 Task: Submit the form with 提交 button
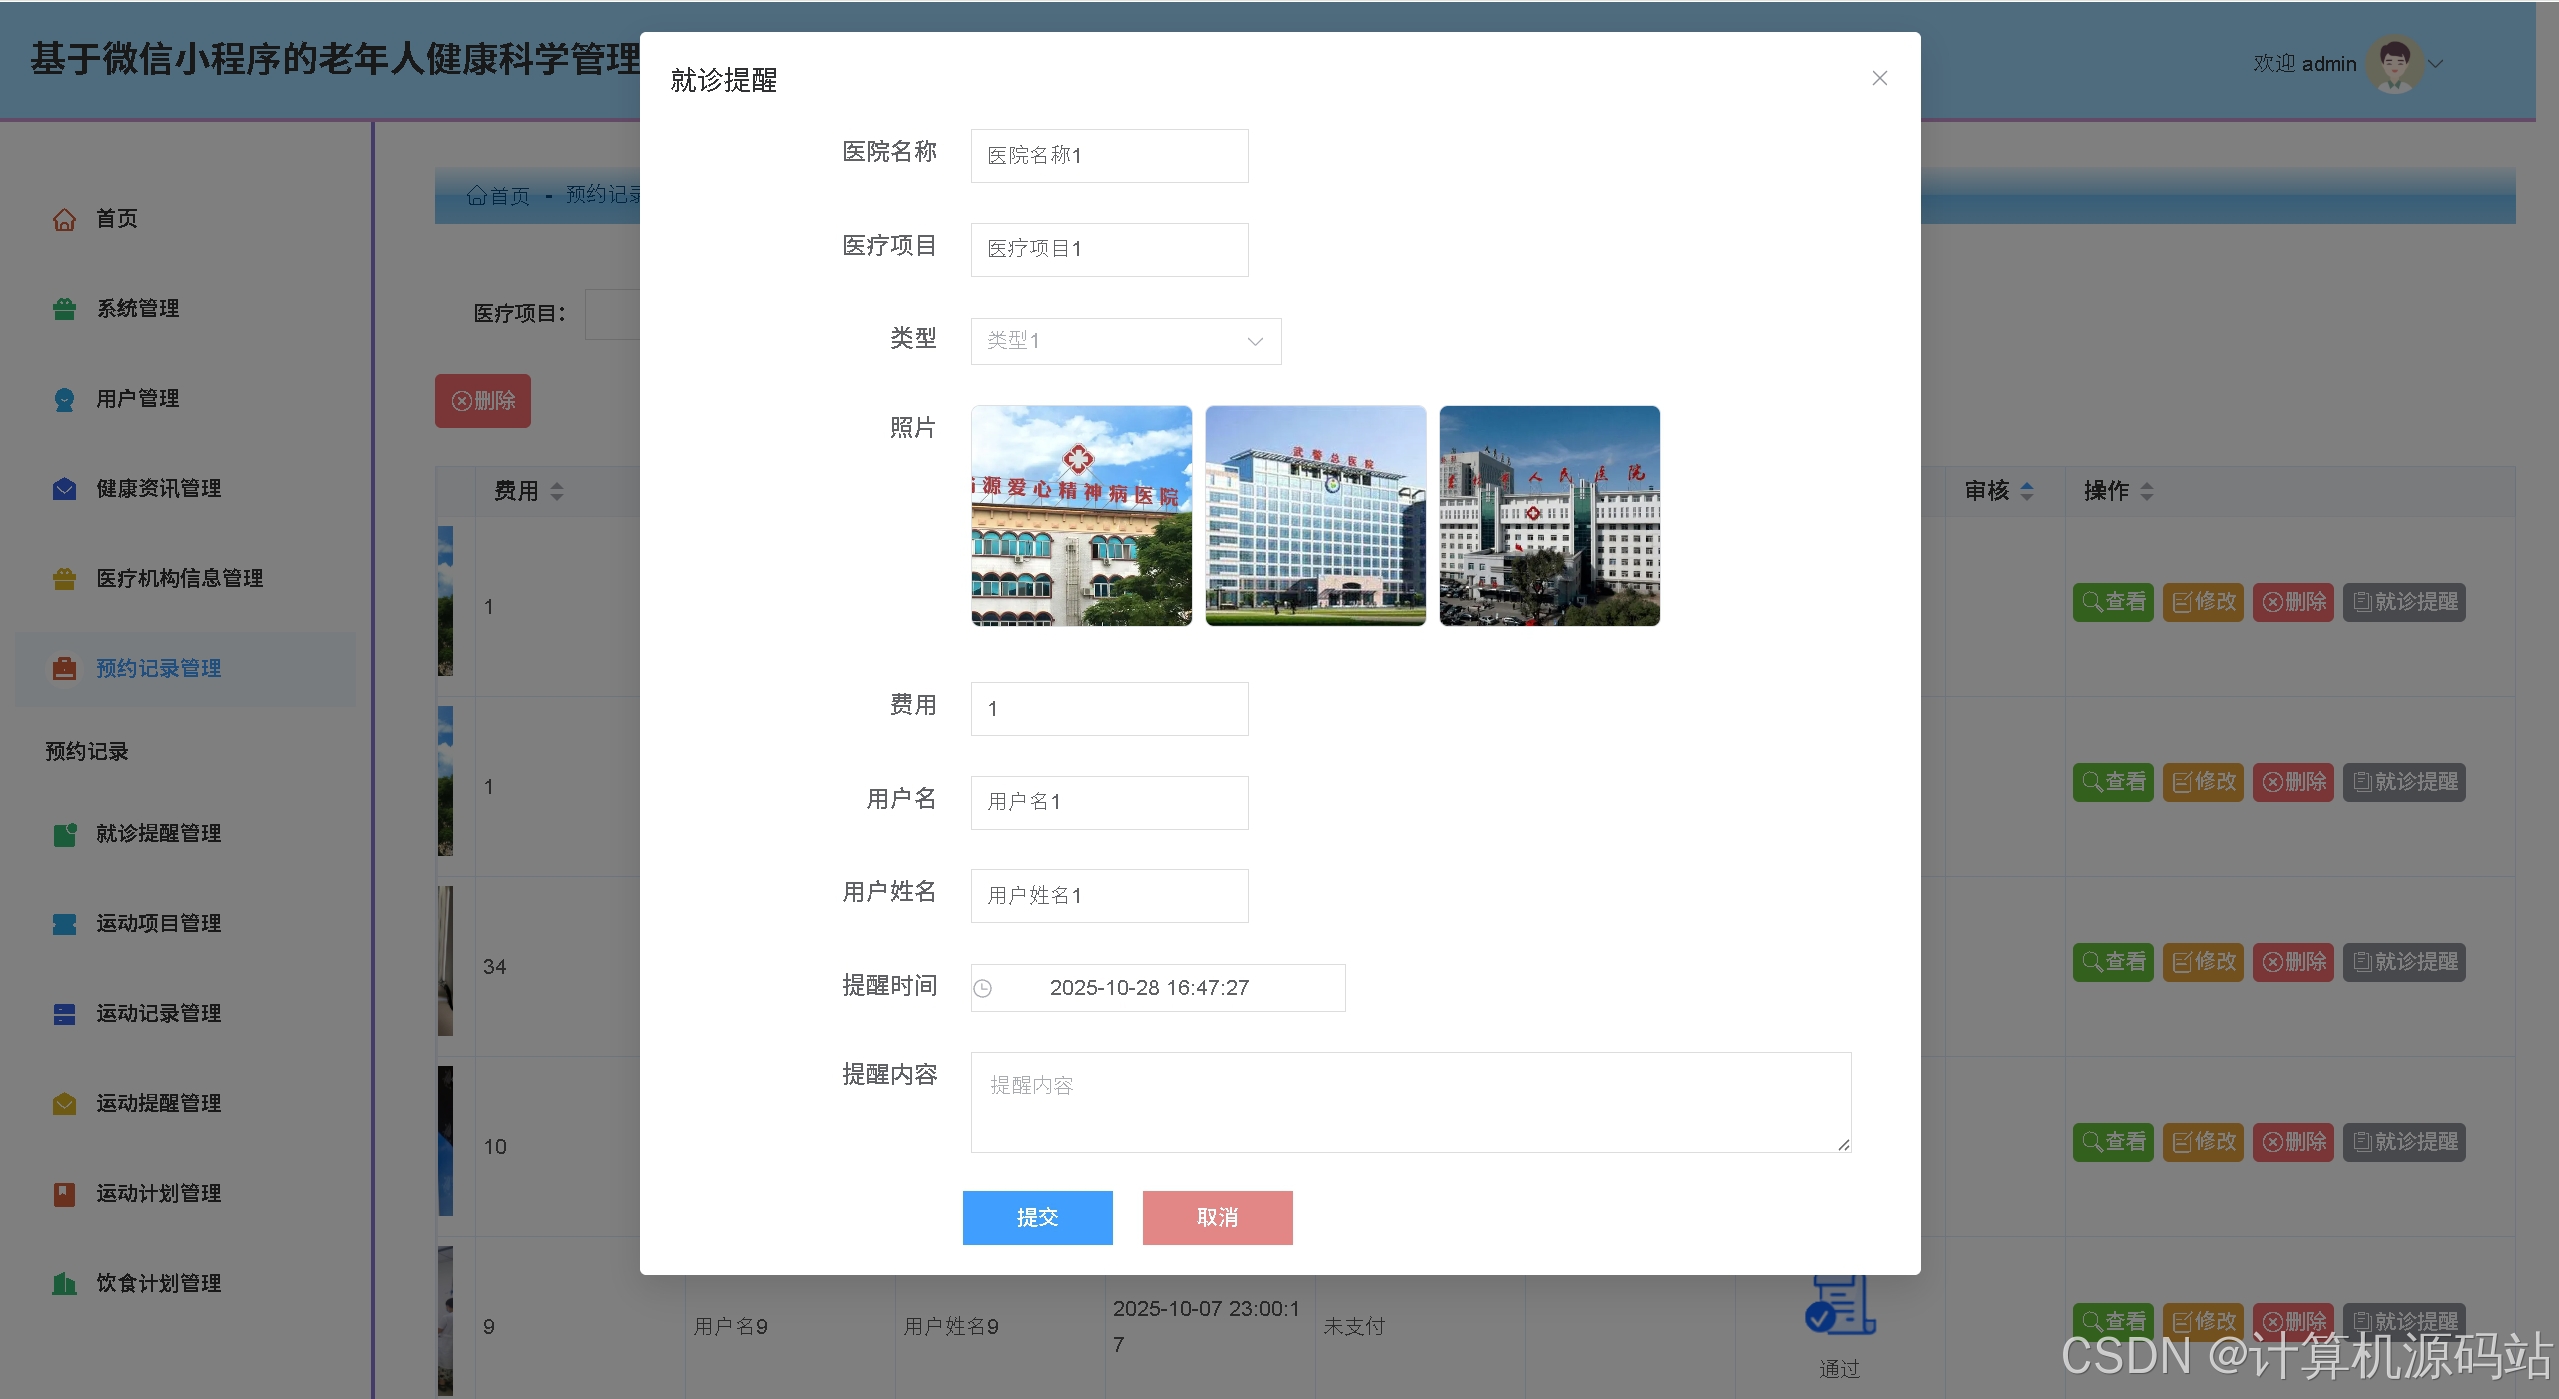click(x=1037, y=1217)
